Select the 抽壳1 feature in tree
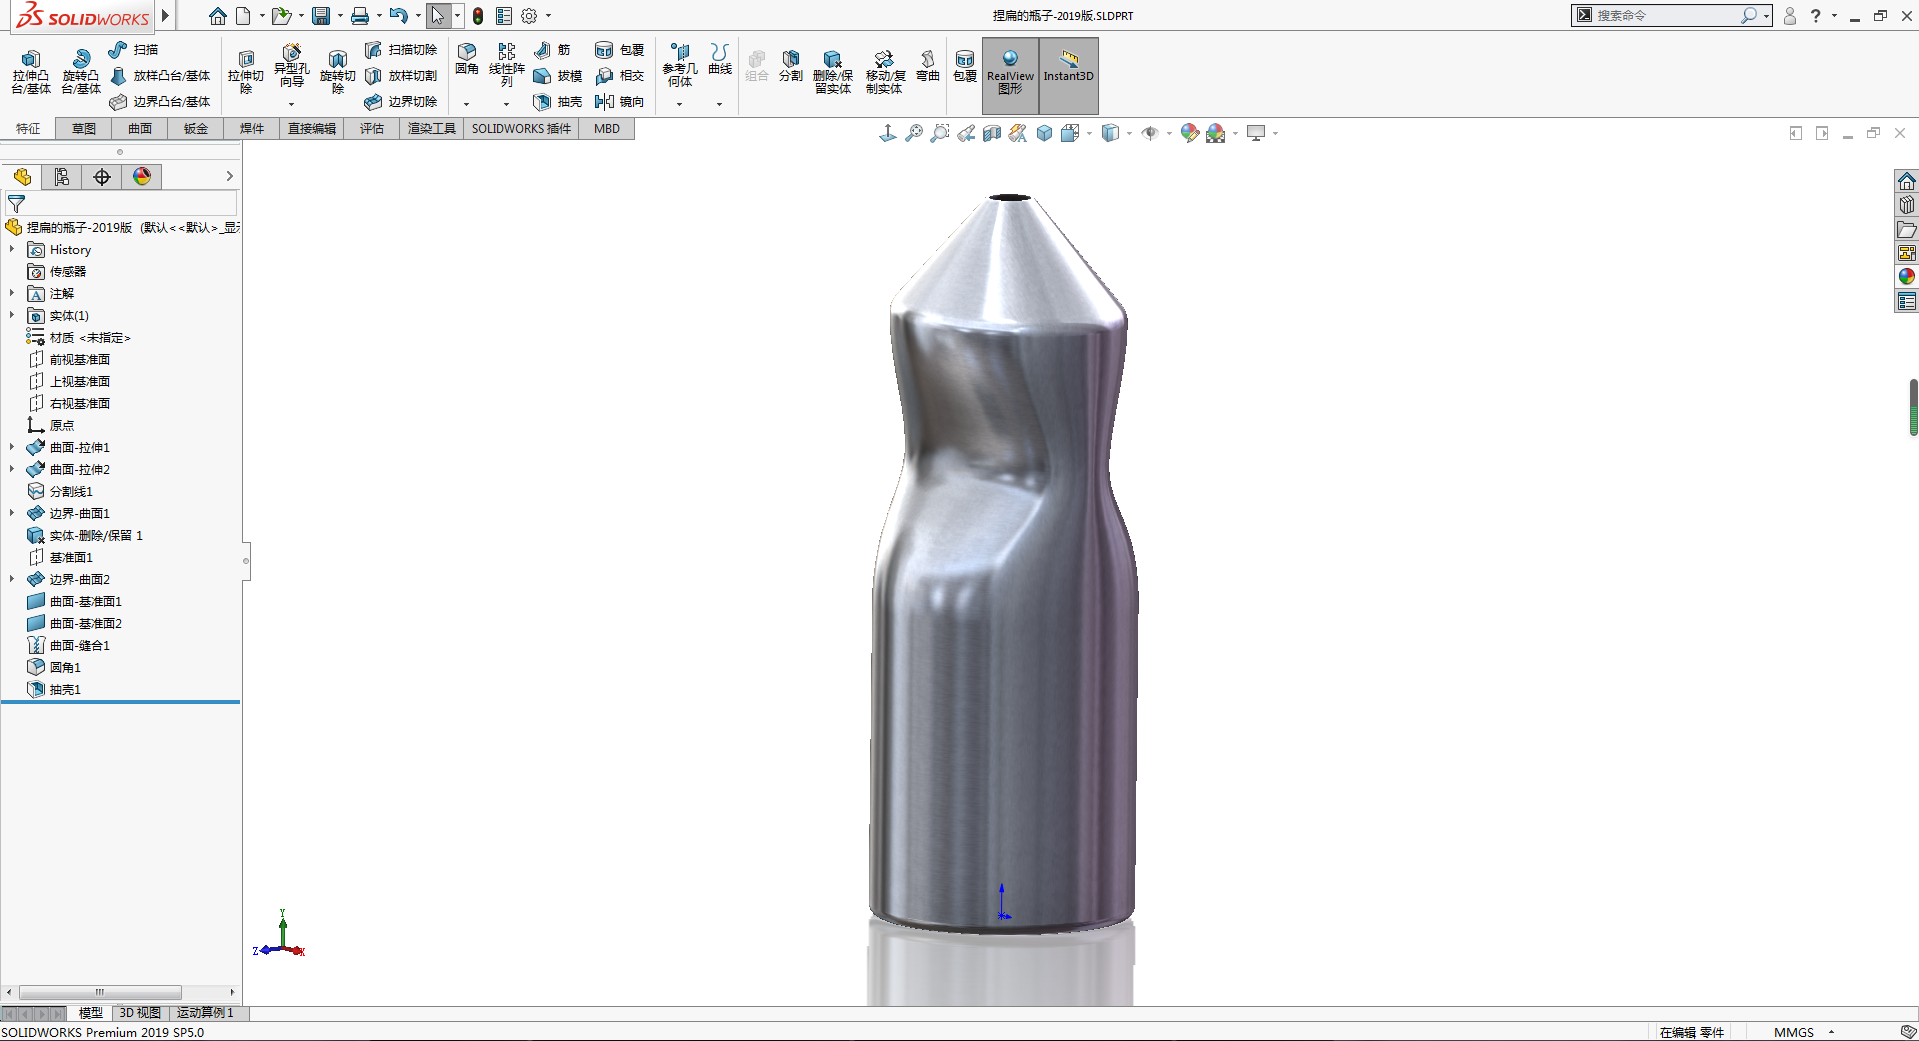1919x1041 pixels. 65,690
